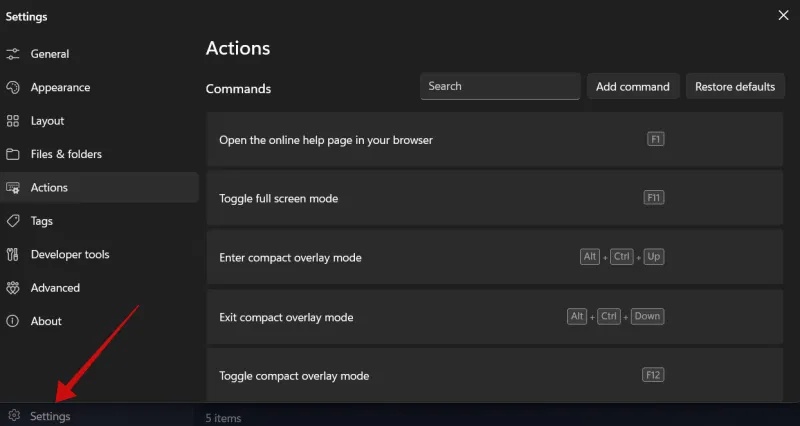Focus the commands Search field

click(499, 87)
